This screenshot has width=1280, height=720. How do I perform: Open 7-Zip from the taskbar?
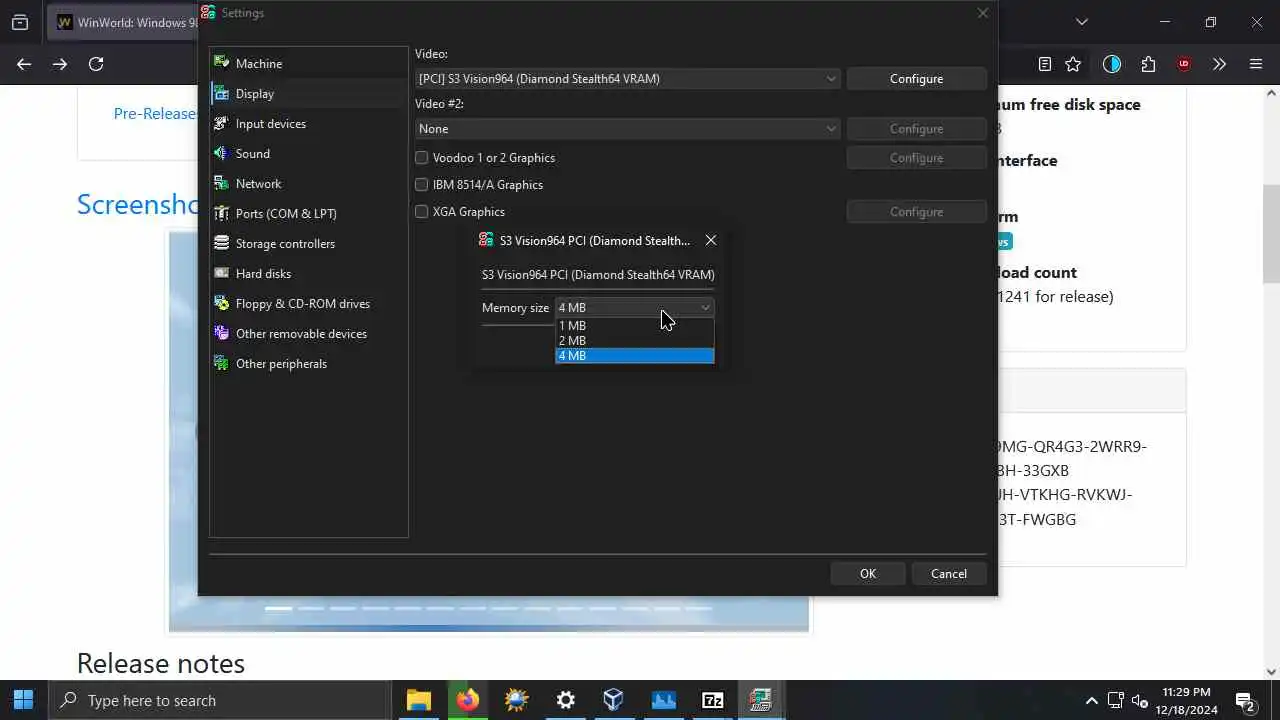tap(712, 700)
